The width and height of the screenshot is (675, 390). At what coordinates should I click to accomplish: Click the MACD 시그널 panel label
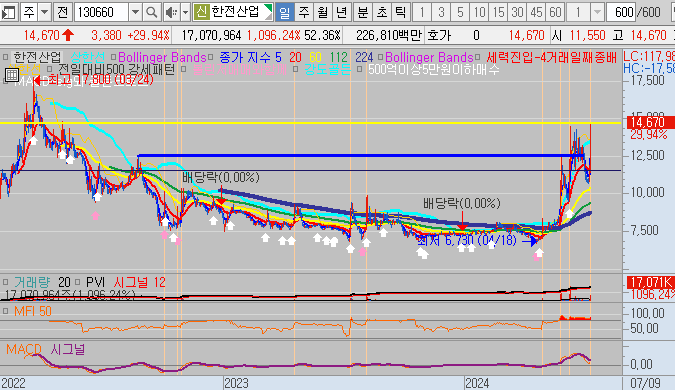point(45,349)
